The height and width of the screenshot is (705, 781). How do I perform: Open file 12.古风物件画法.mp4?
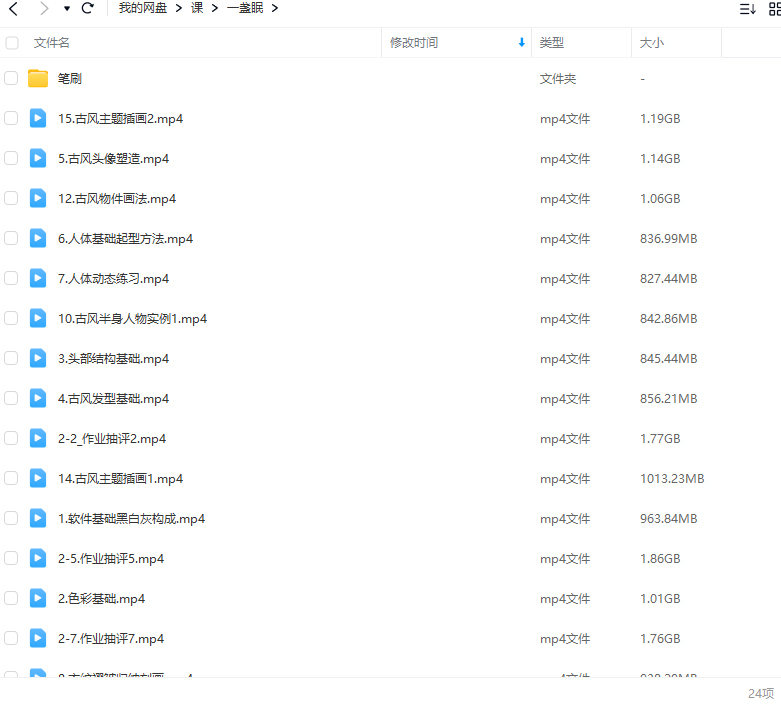[x=117, y=199]
